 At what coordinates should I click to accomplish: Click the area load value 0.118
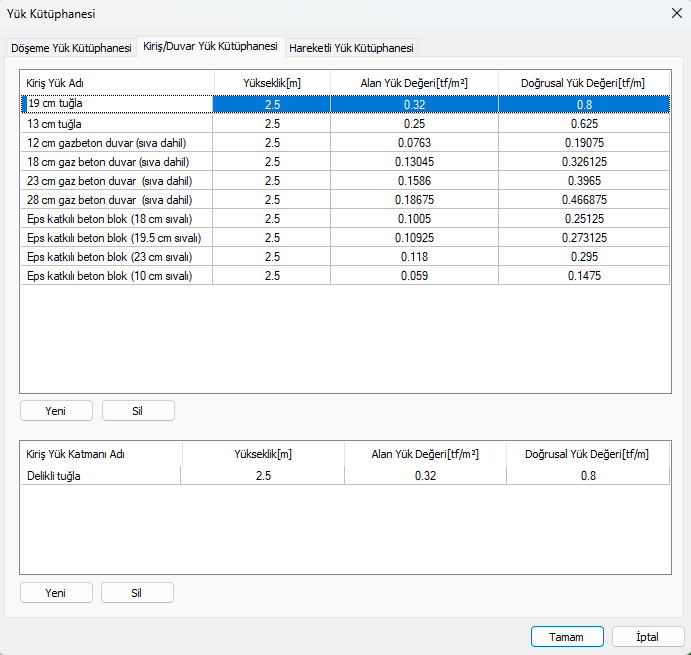414,257
